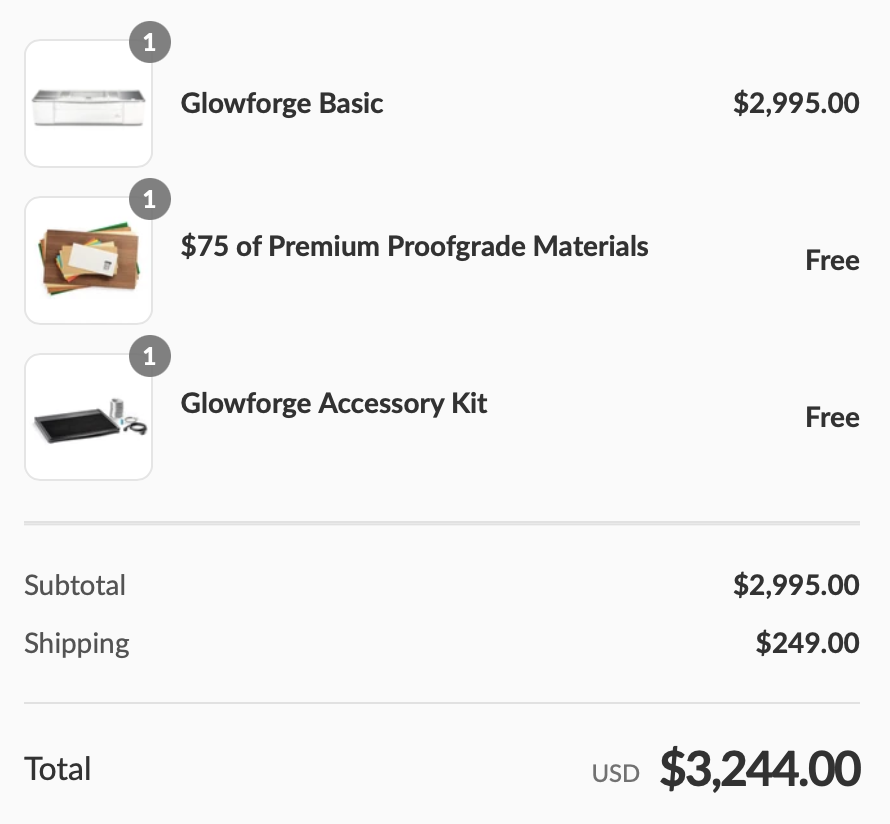Click the Total label
890x824 pixels.
click(x=58, y=769)
